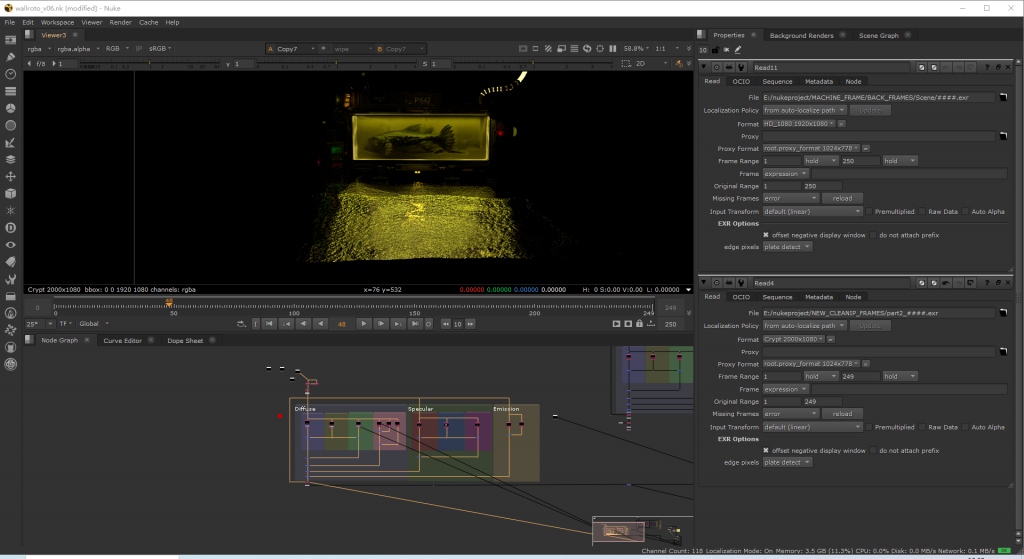The height and width of the screenshot is (559, 1024).
Task: Play the timeline forward
Action: point(364,324)
